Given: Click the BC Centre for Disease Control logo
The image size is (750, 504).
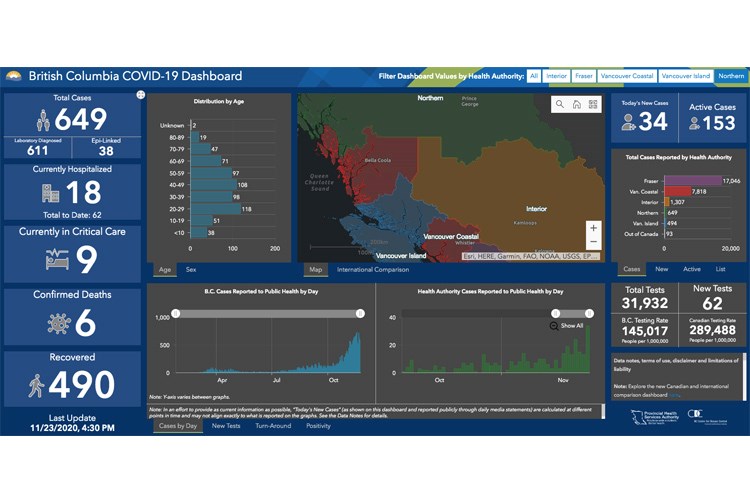Looking at the screenshot, I should click(707, 416).
